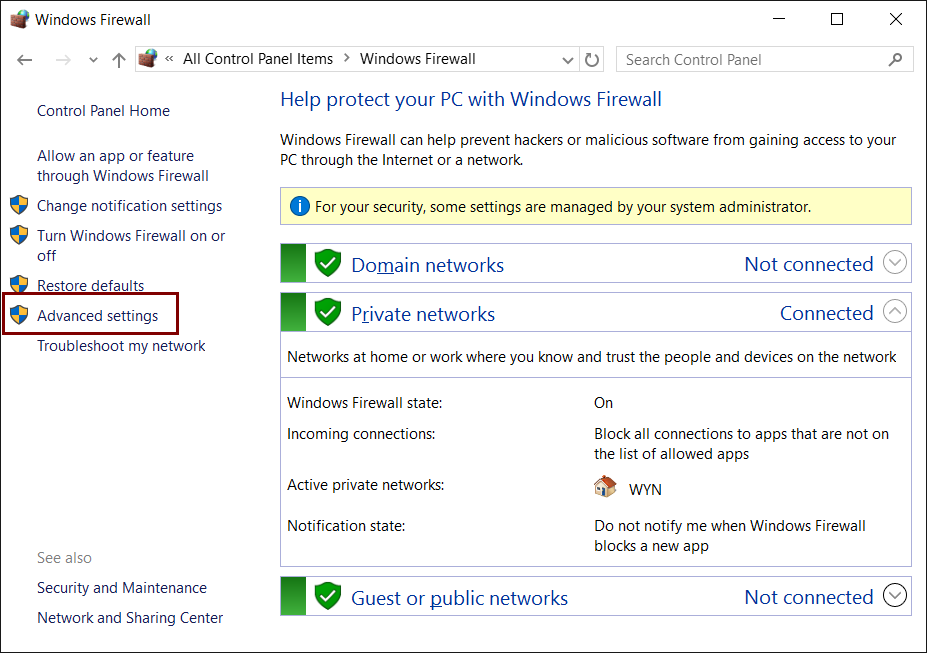Refresh the Windows Firewall page
The height and width of the screenshot is (653, 927).
click(592, 60)
